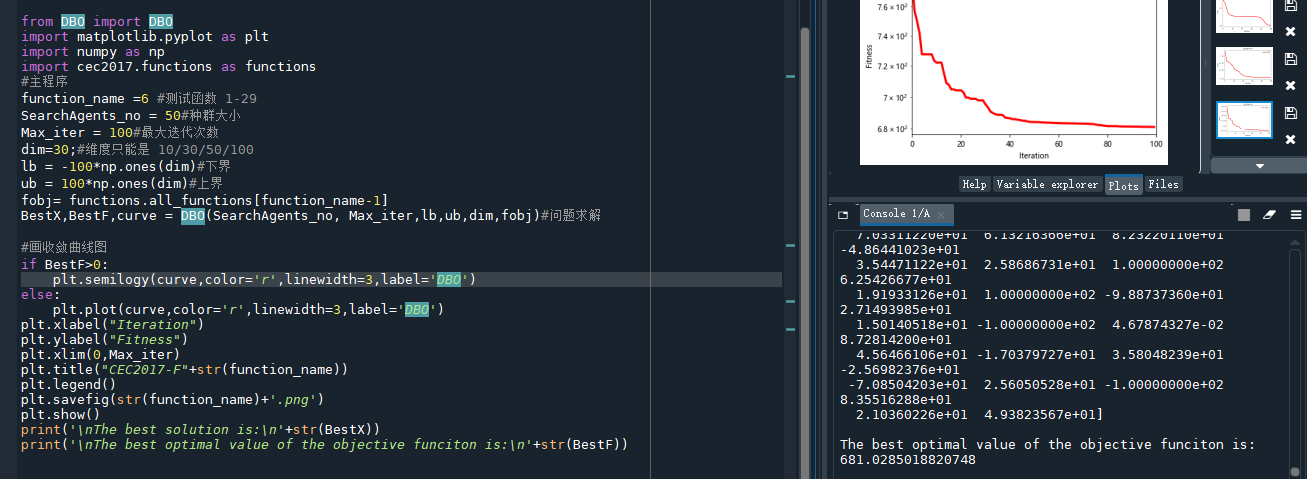Open the console hamburger options menu
Image resolution: width=1307 pixels, height=479 pixels.
1296,214
